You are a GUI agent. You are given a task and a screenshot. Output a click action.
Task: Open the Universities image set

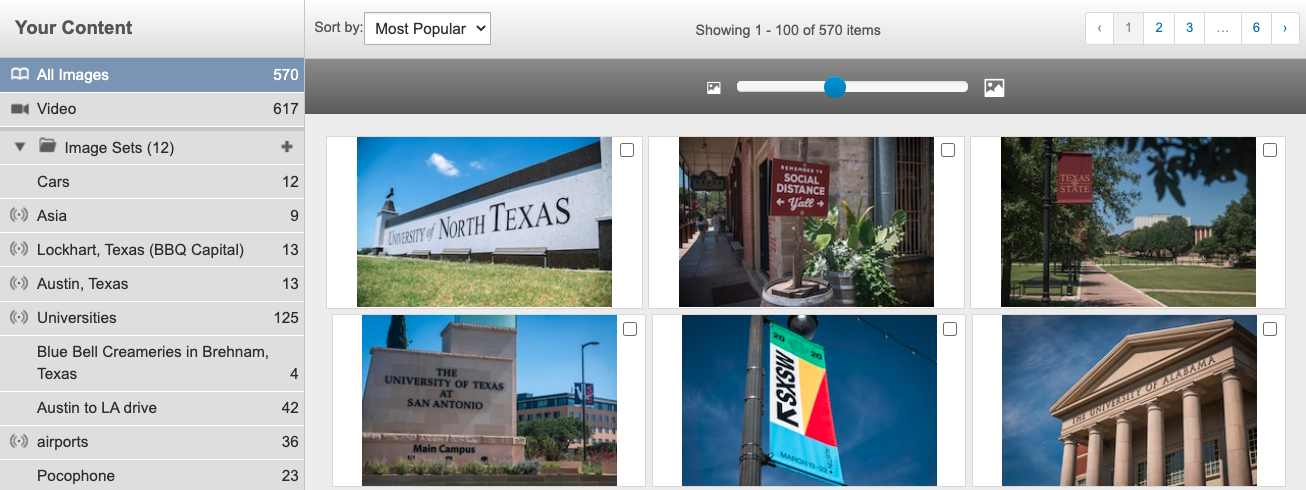[x=152, y=318]
